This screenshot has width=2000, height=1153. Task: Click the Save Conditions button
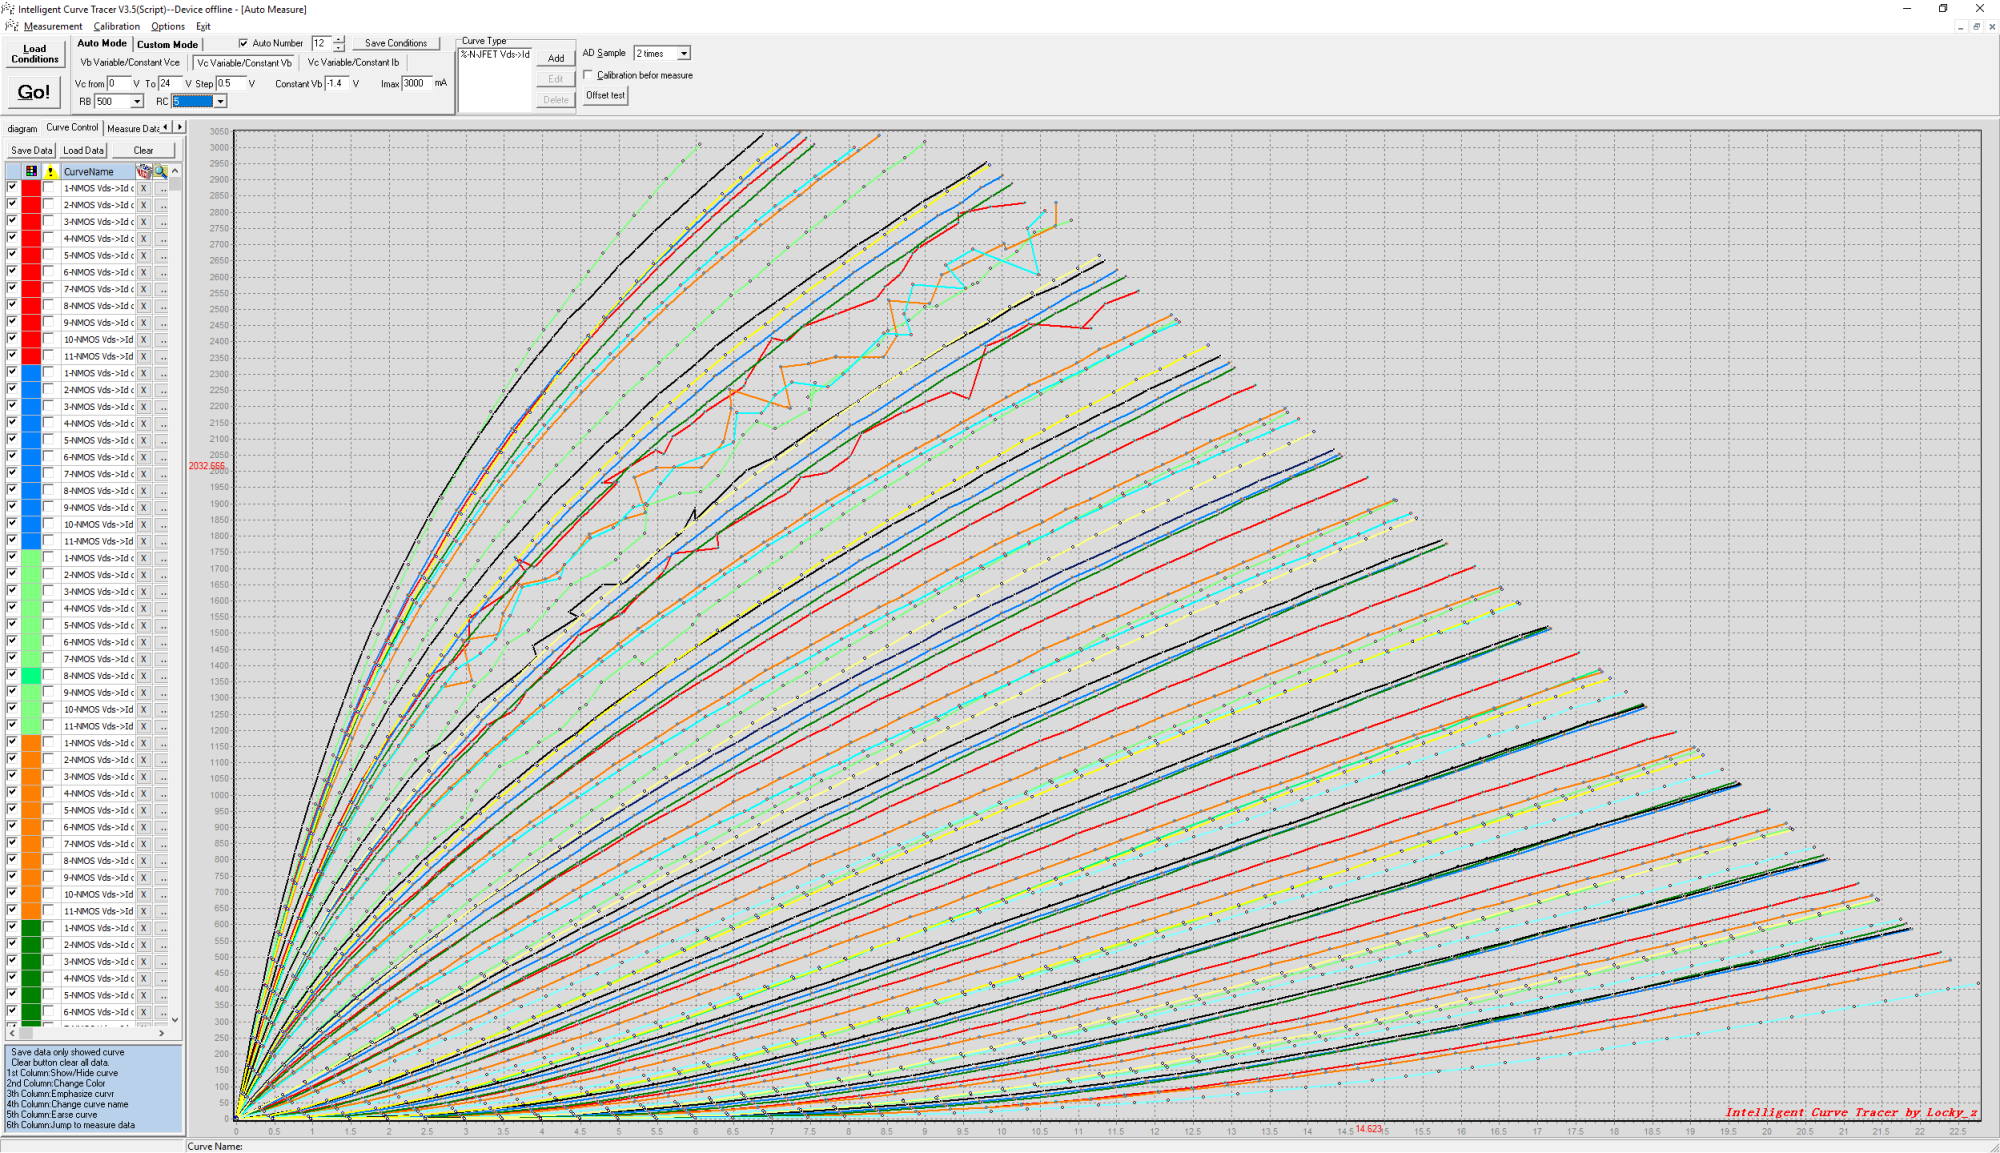(395, 43)
